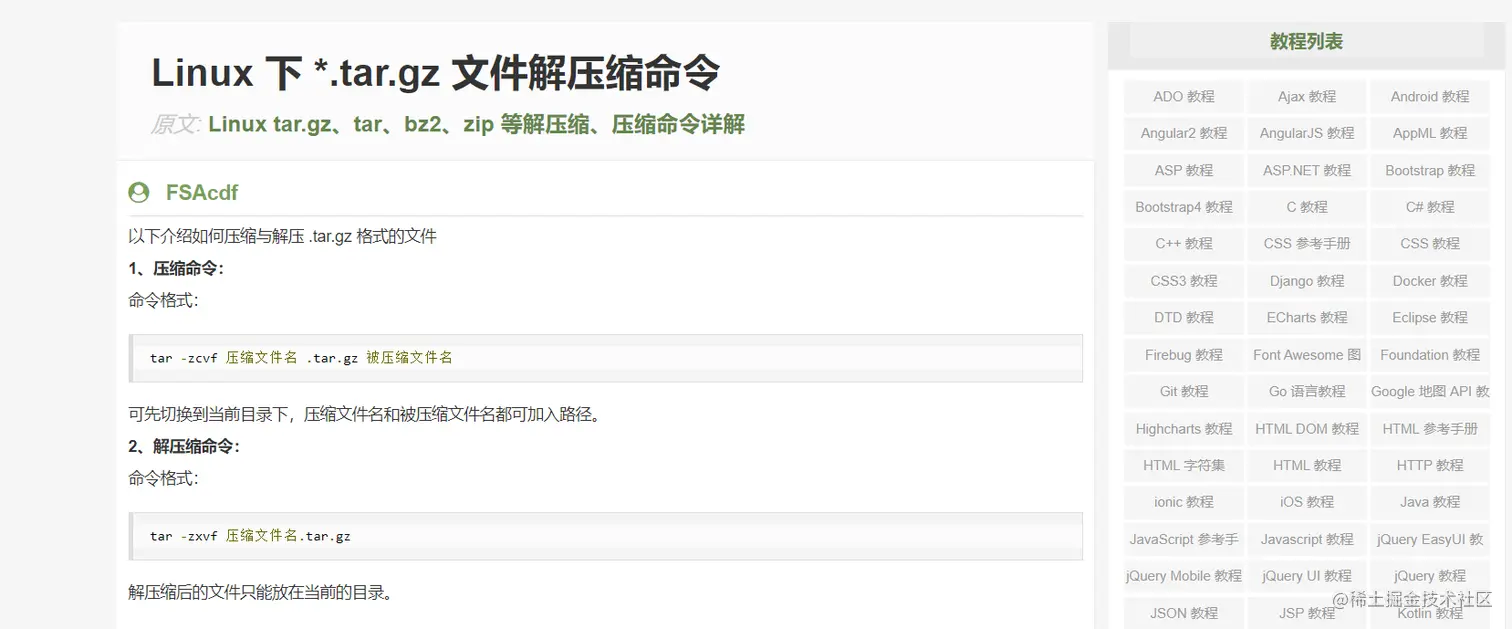The height and width of the screenshot is (629, 1512).
Task: Click the intro line about .tar.gz 格式的文件
Action: (x=283, y=236)
